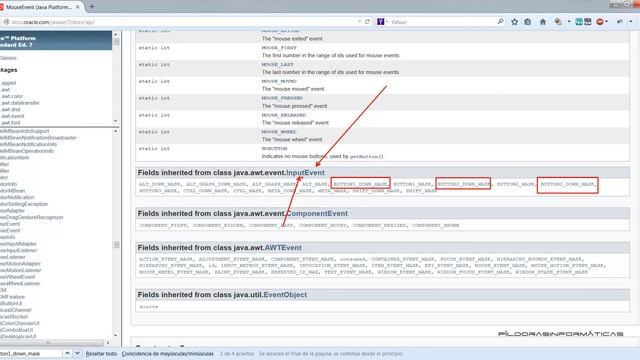The height and width of the screenshot is (360, 640).
Task: Open the red blocker icon's dropdown arrow
Action: coord(607,22)
